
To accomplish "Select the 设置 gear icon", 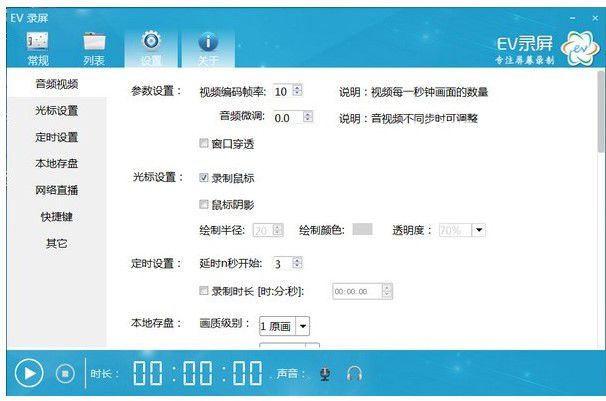I will [x=151, y=41].
